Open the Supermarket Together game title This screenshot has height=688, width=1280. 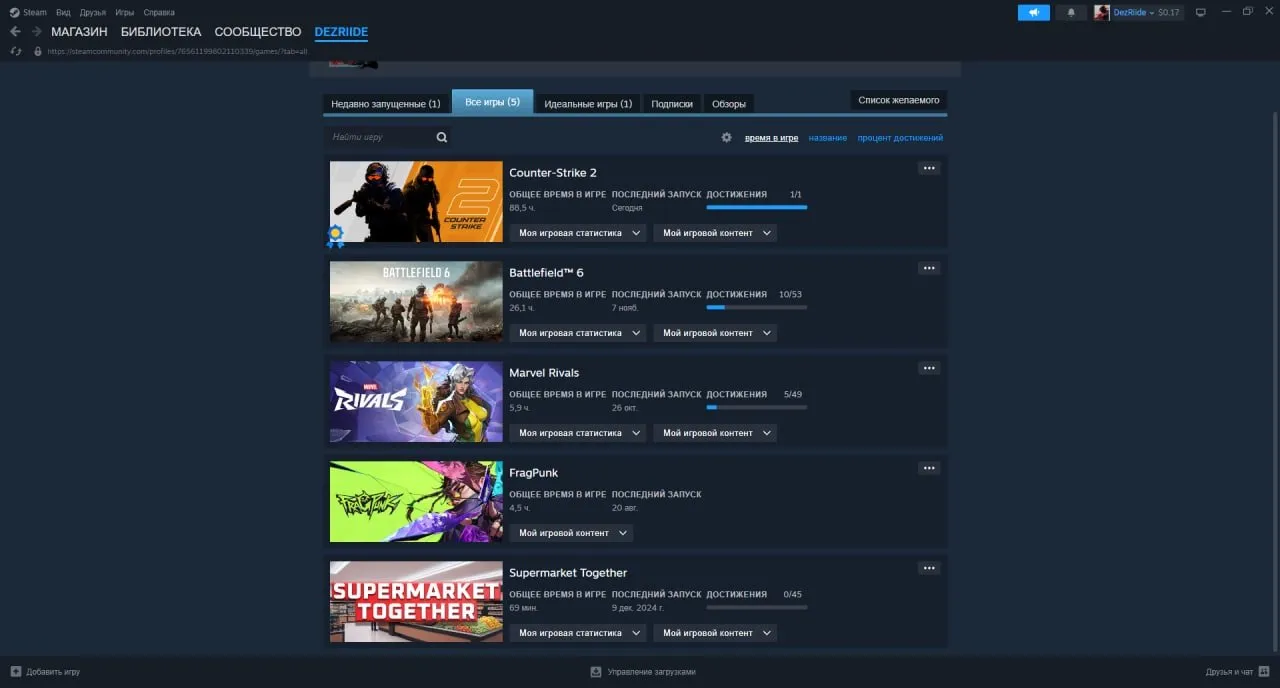[x=568, y=573]
